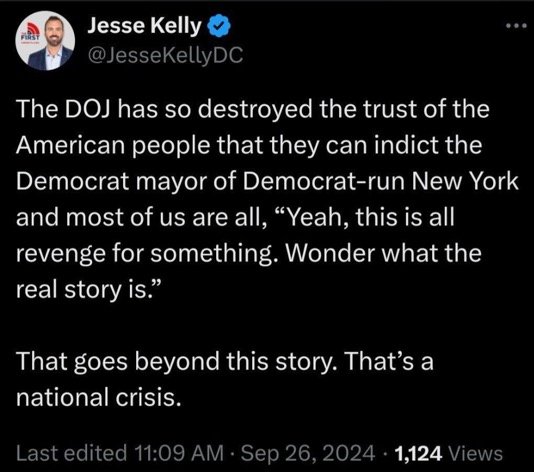View edit history via Last edited
534x472 pixels.
coord(72,453)
